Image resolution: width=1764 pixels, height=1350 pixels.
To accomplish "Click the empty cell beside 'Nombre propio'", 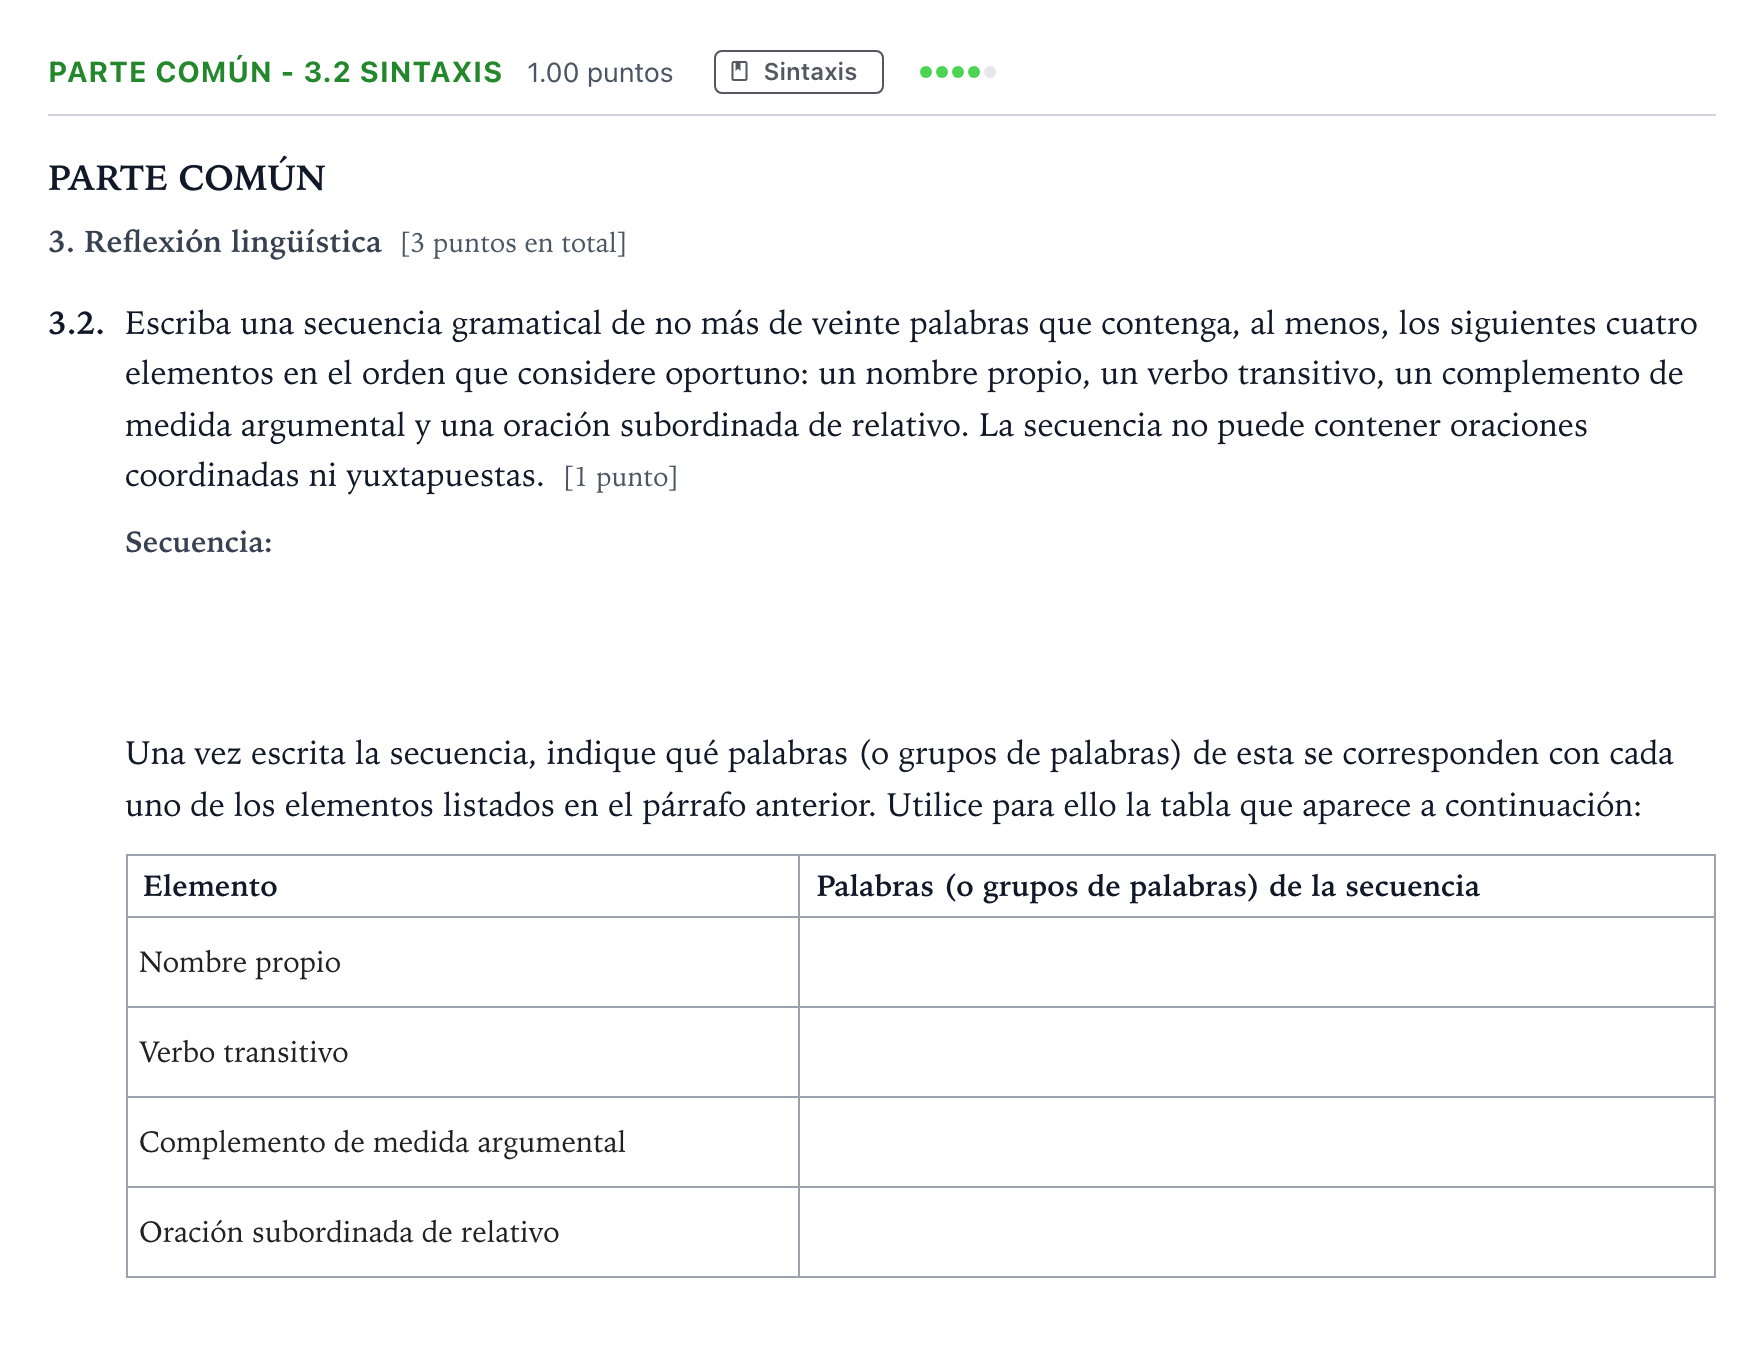I will pyautogui.click(x=1257, y=962).
